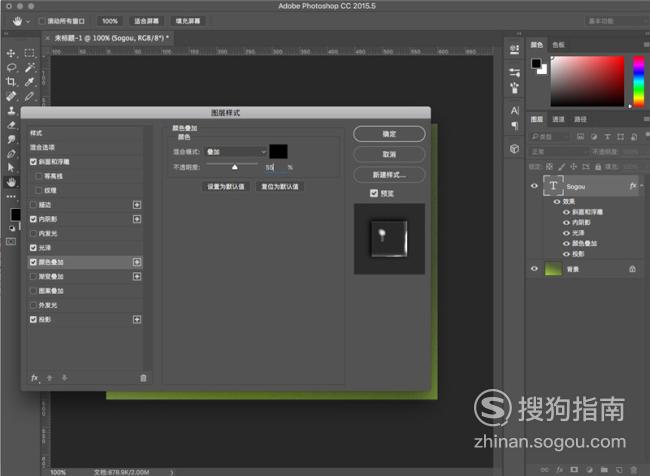The image size is (650, 476).
Task: Select the Brush tool in toolbox
Action: click(29, 96)
